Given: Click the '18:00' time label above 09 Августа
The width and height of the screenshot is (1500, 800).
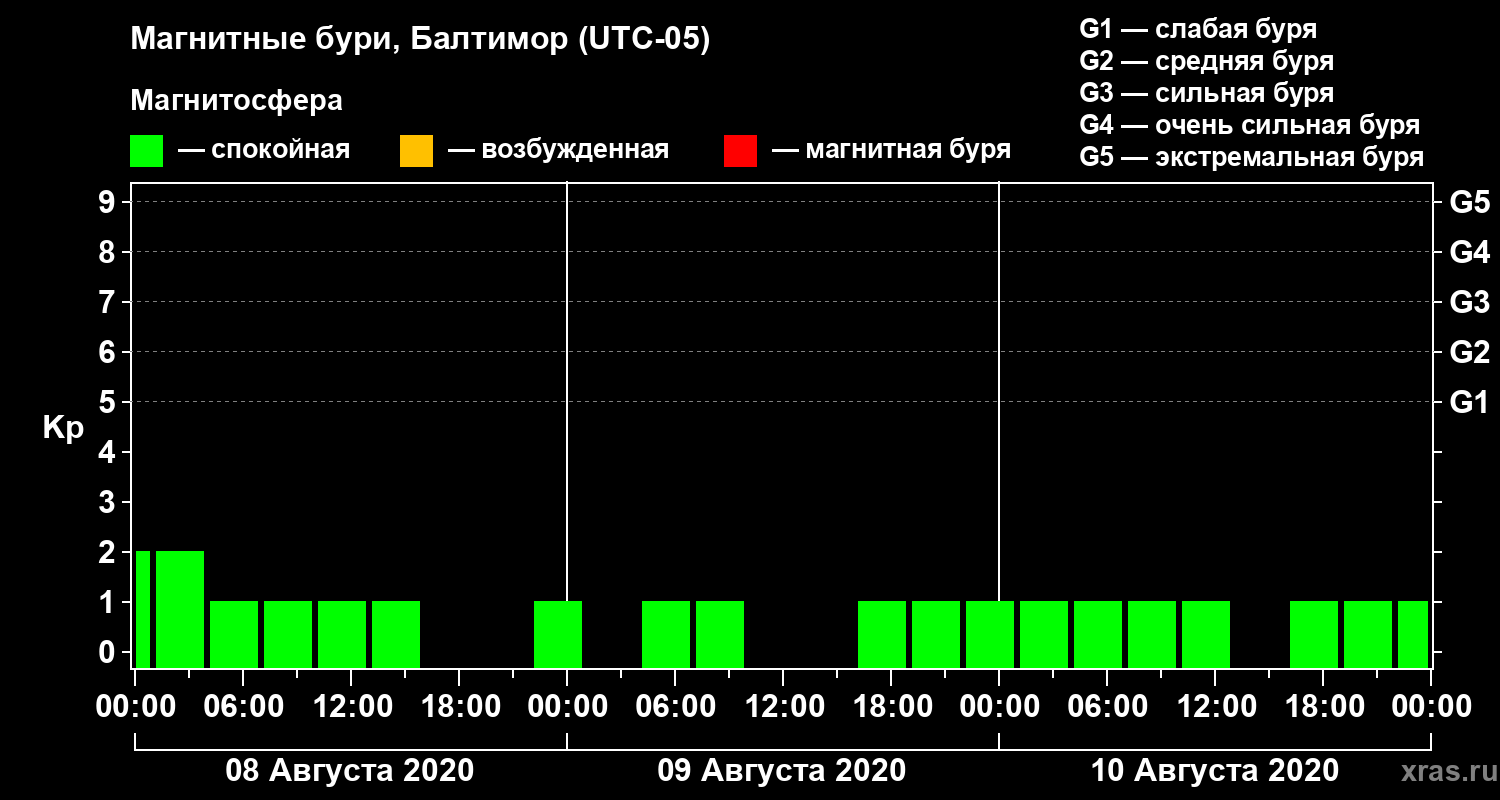Looking at the screenshot, I should [x=891, y=707].
